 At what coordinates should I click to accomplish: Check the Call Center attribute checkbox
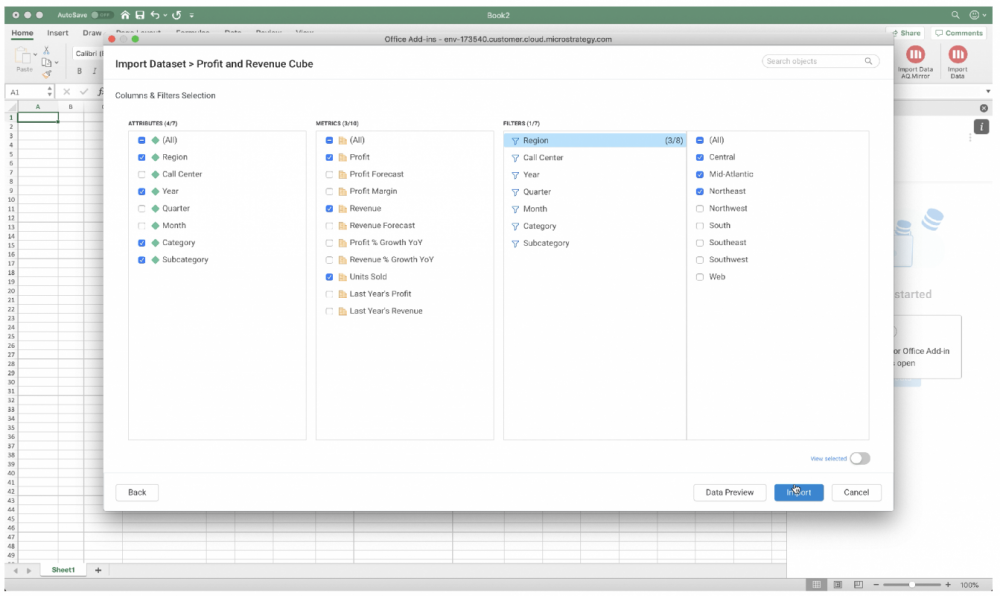click(142, 175)
